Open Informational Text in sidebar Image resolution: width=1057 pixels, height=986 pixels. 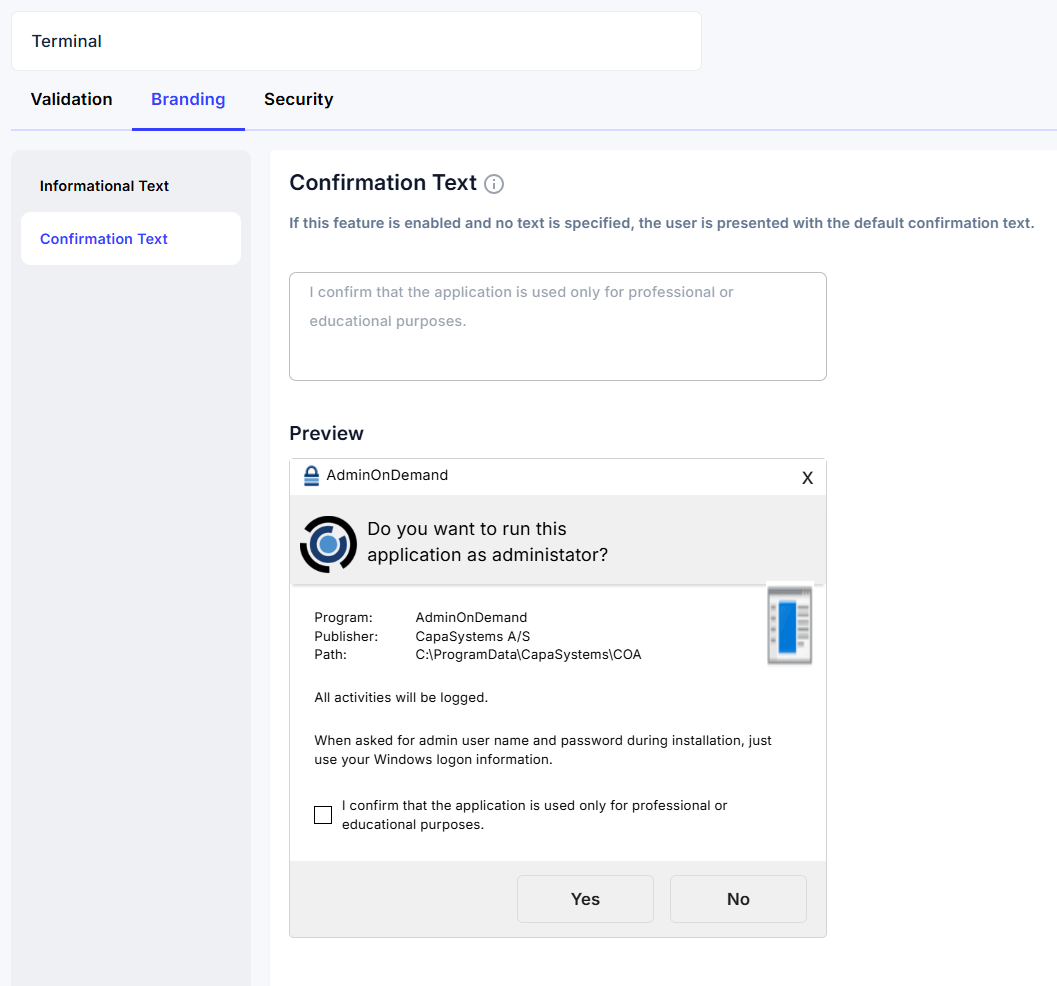point(104,186)
